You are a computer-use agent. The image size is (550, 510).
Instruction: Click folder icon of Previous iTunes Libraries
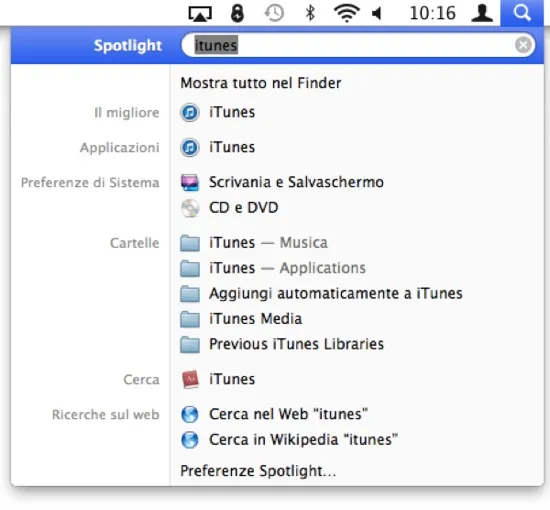point(190,344)
